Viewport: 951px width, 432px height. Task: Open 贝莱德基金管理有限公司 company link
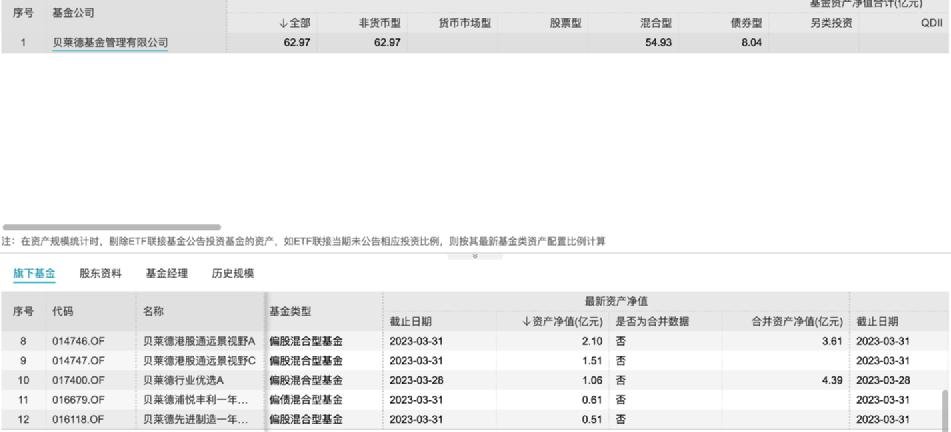tap(110, 43)
